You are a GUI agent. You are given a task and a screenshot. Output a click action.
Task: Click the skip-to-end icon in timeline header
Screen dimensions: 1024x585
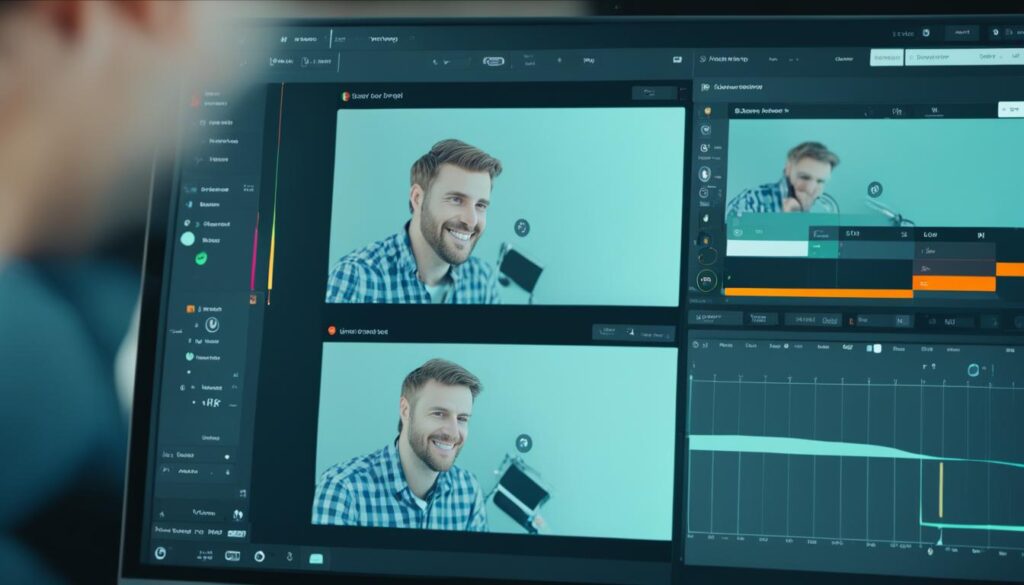tap(980, 235)
